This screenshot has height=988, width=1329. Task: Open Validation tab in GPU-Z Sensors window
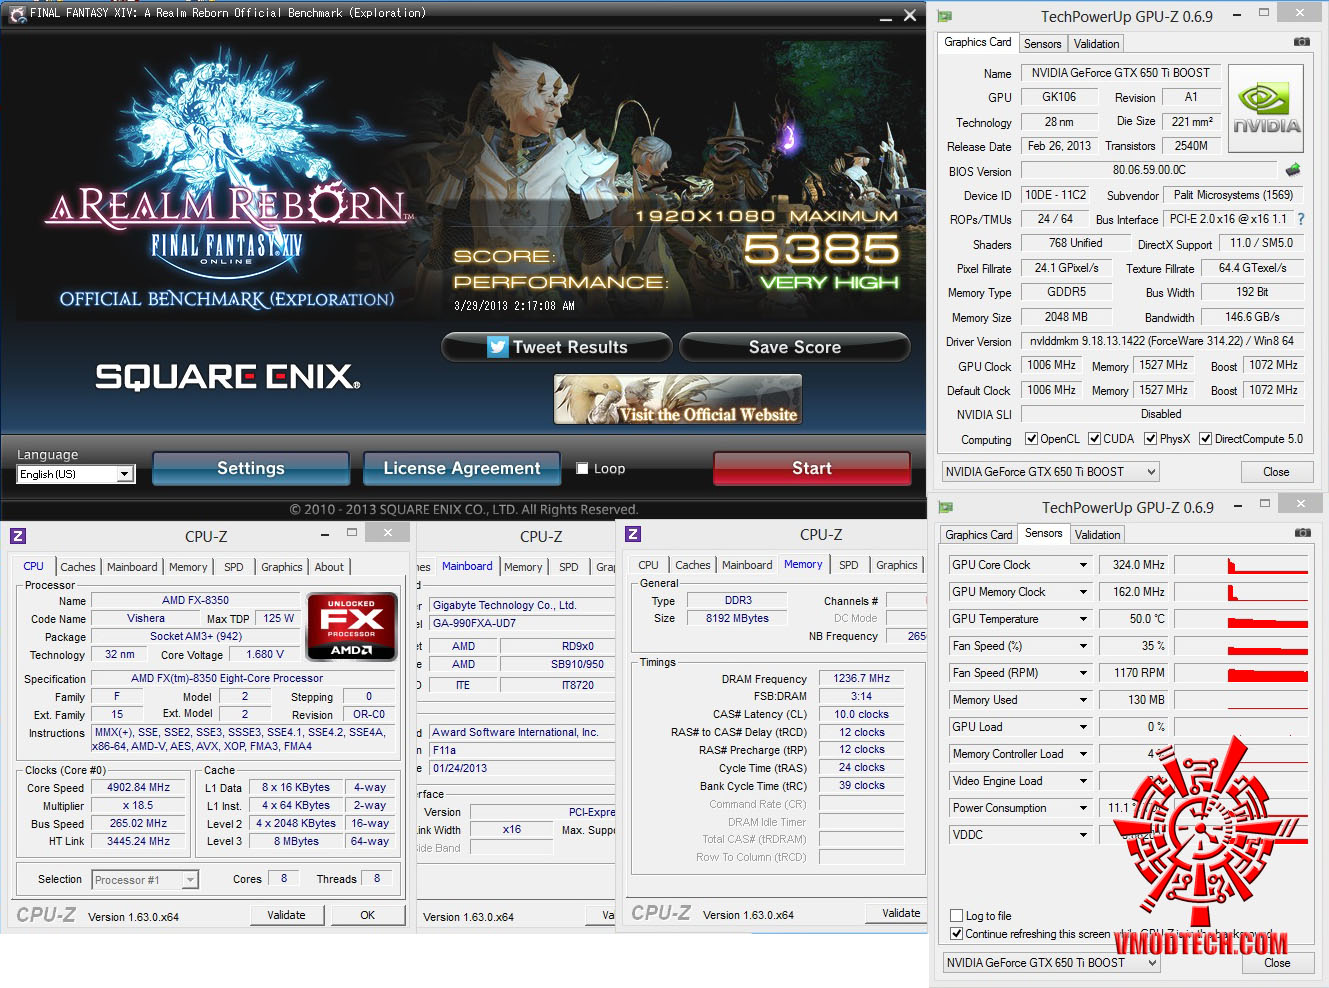click(1097, 535)
